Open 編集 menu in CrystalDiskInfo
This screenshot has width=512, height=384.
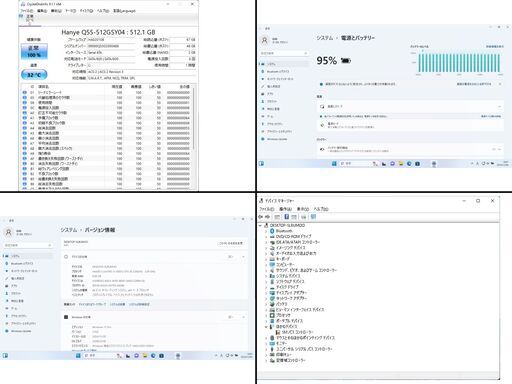coord(42,11)
